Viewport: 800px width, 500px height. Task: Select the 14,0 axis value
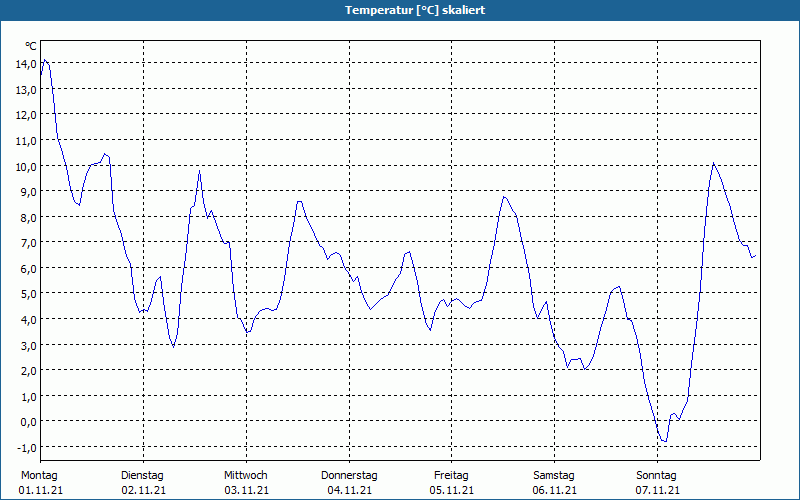[26, 64]
